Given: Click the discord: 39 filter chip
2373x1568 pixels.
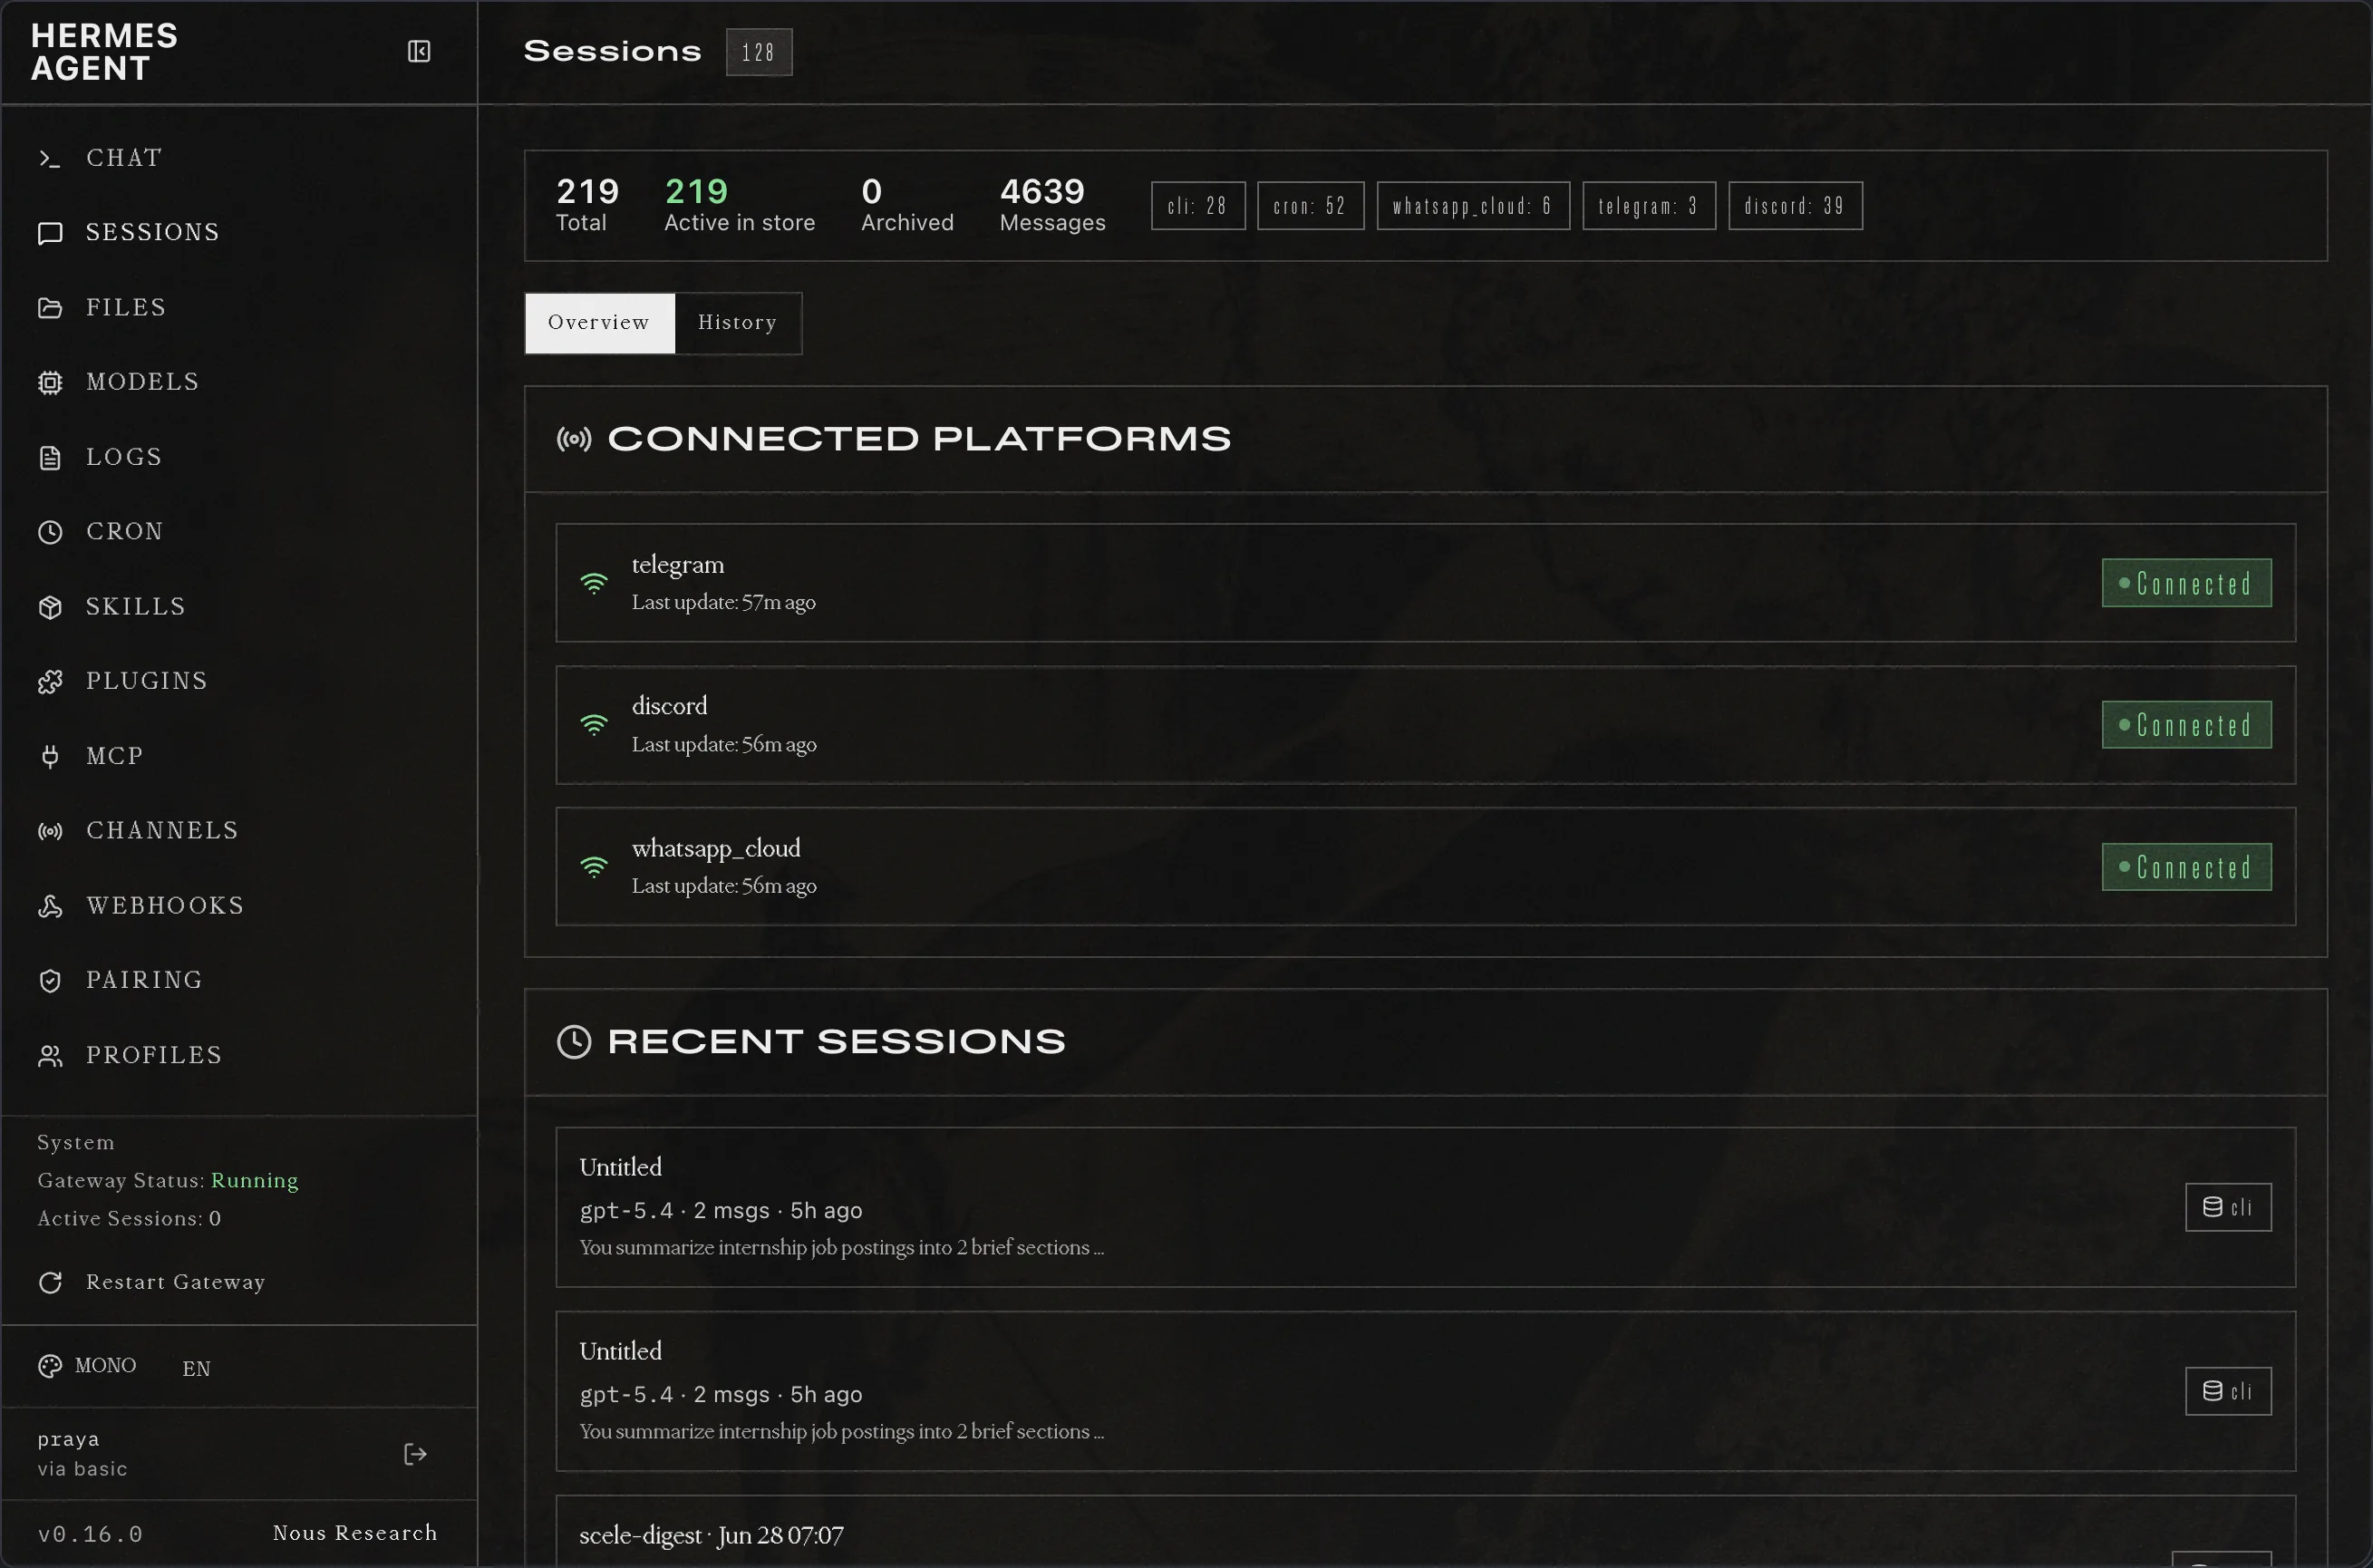Looking at the screenshot, I should coord(1795,206).
